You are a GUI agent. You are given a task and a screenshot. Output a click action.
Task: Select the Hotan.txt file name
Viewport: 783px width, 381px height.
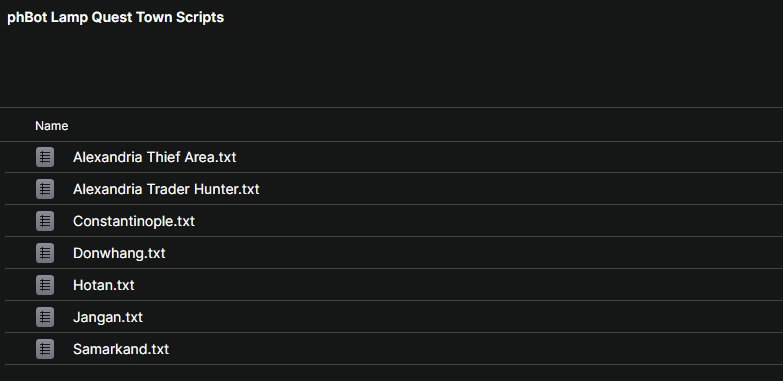point(103,285)
